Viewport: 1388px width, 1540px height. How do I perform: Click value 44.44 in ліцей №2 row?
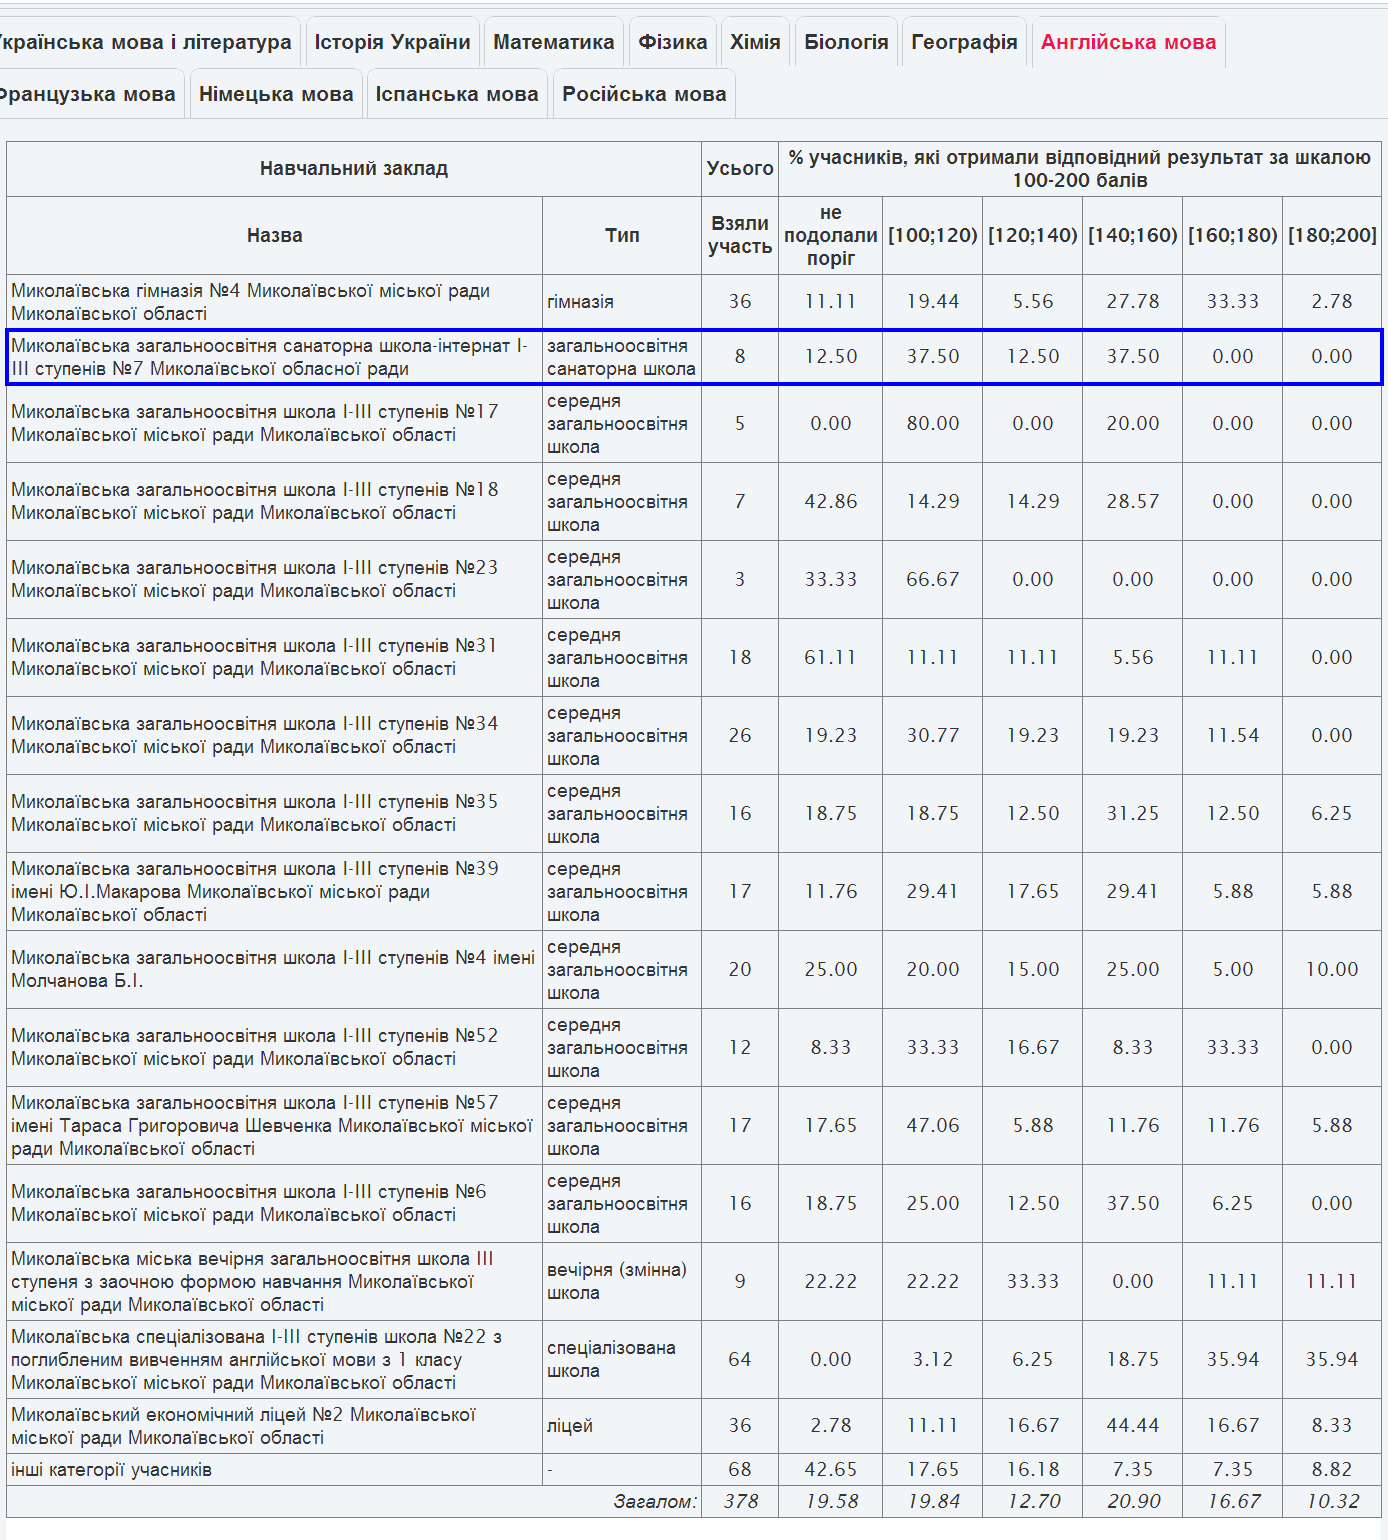(1133, 1426)
